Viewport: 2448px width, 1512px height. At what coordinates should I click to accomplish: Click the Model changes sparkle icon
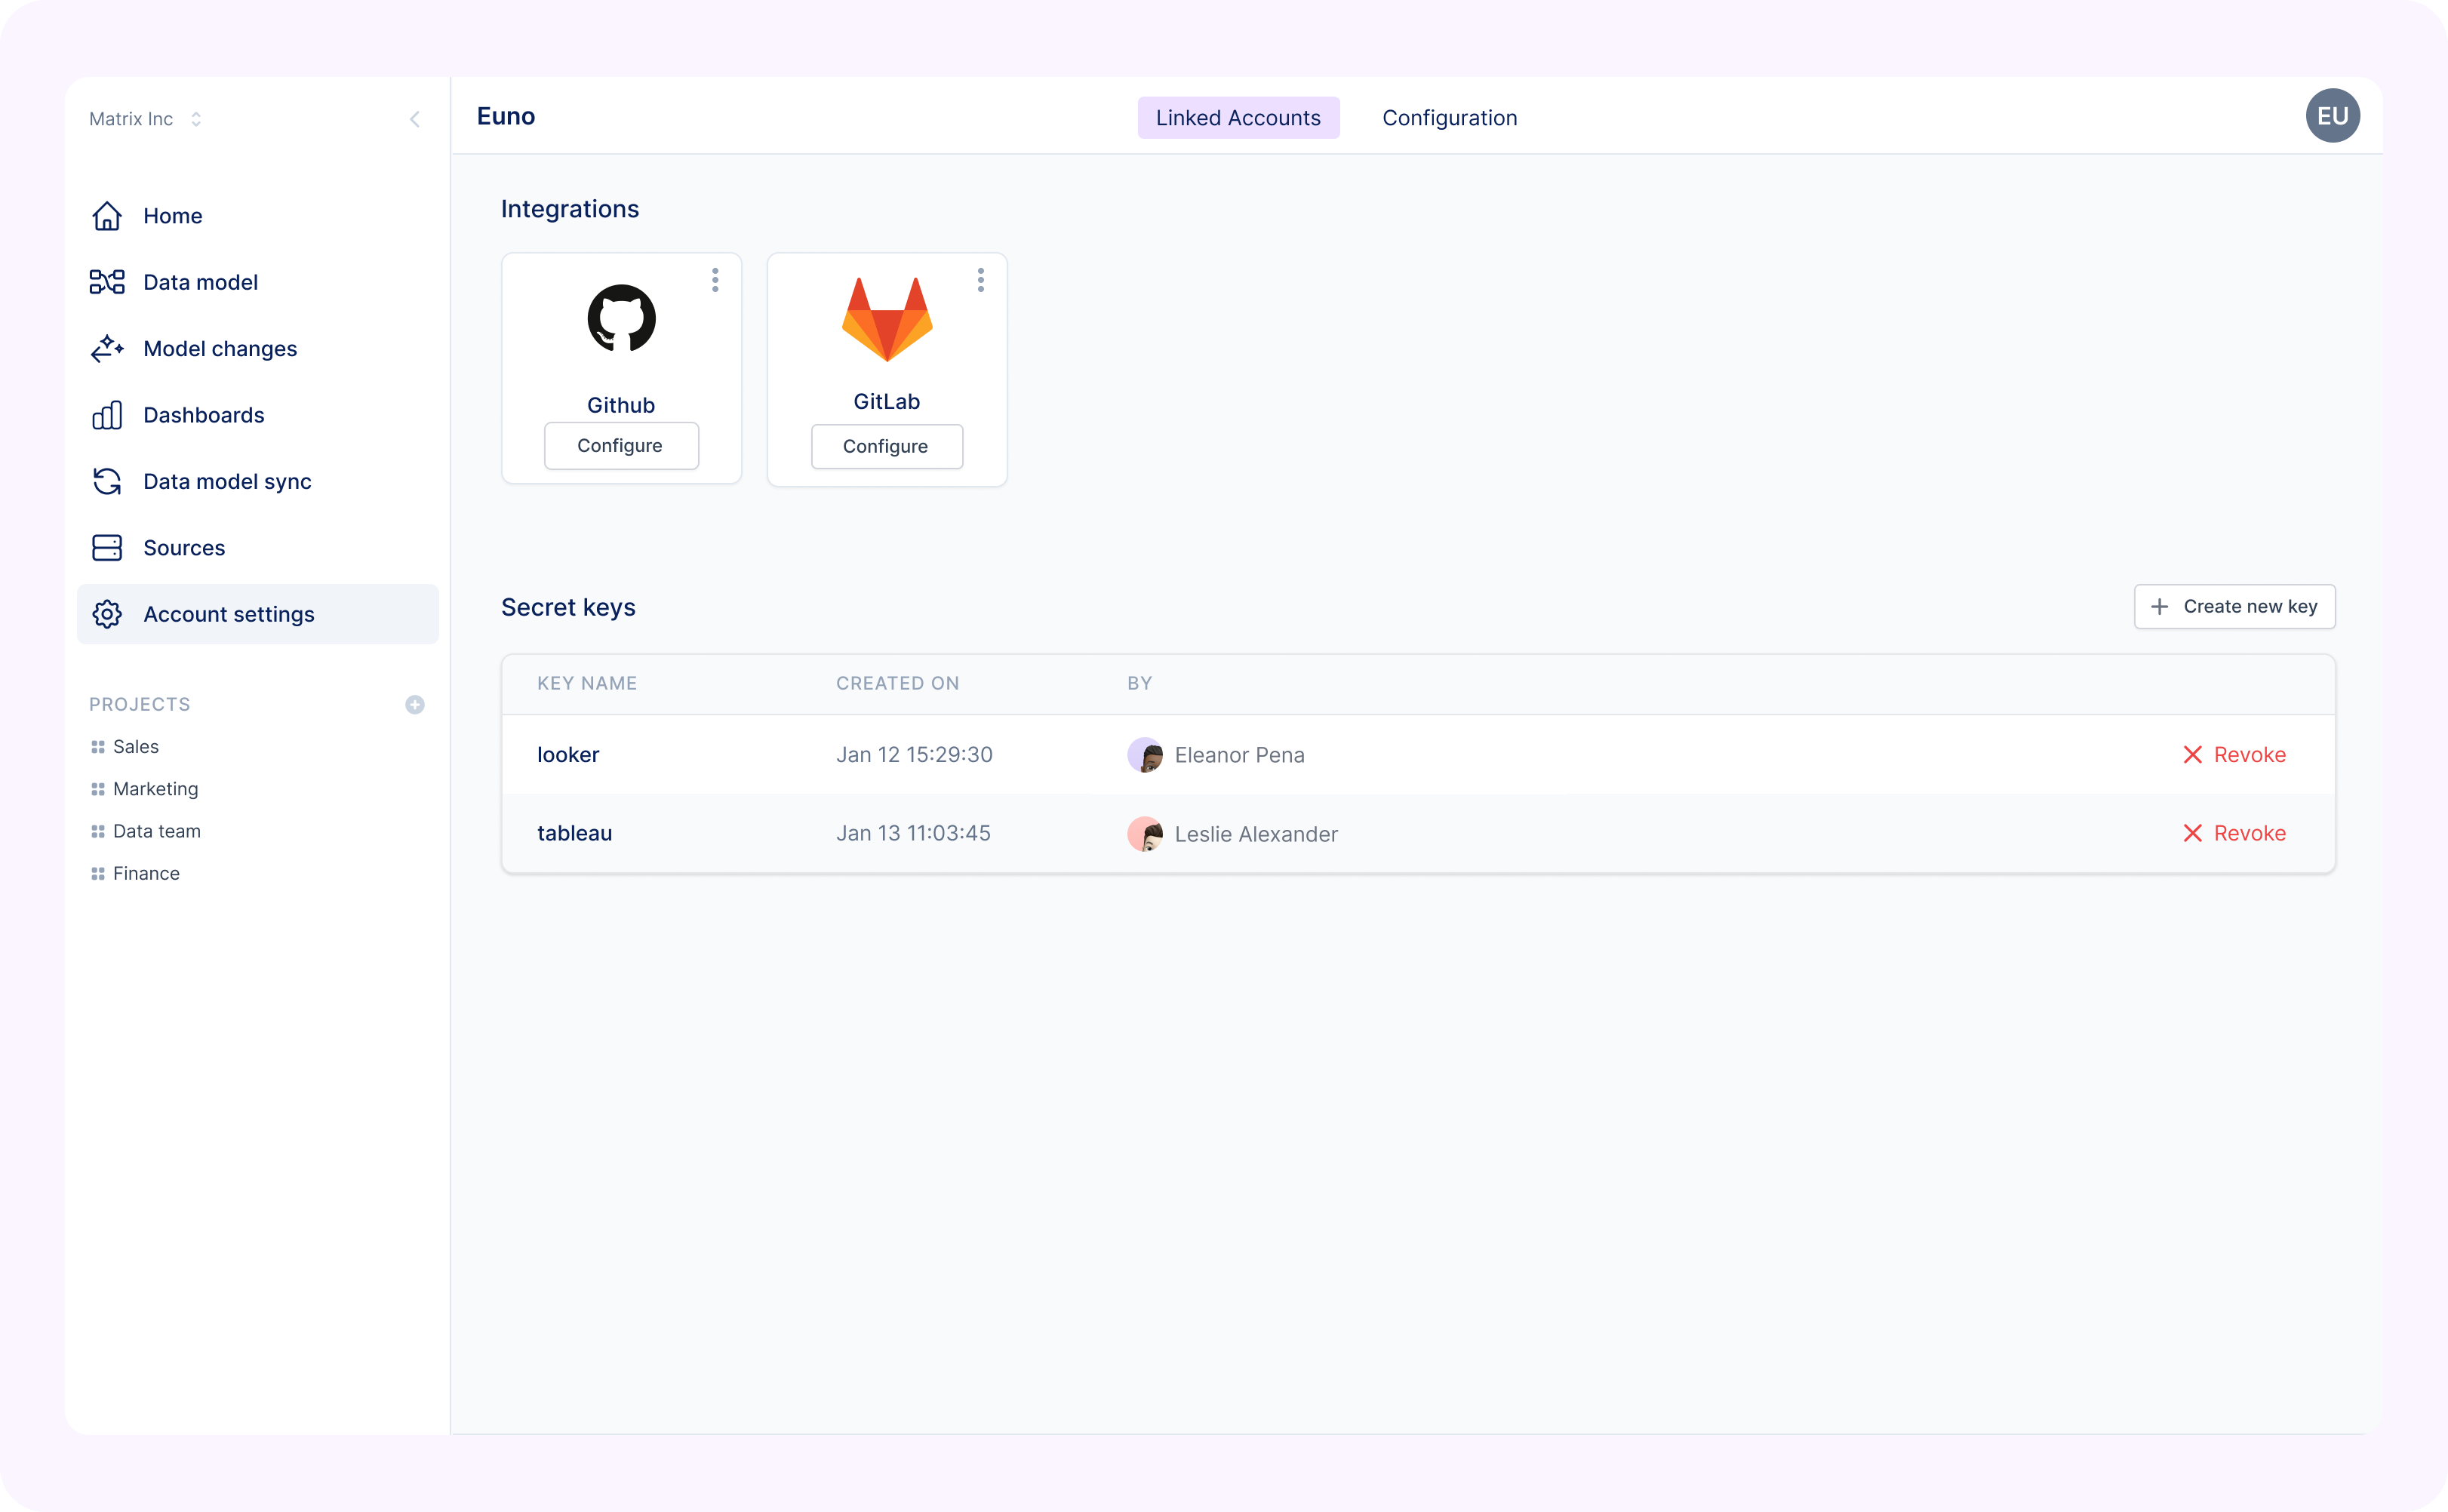coord(107,349)
